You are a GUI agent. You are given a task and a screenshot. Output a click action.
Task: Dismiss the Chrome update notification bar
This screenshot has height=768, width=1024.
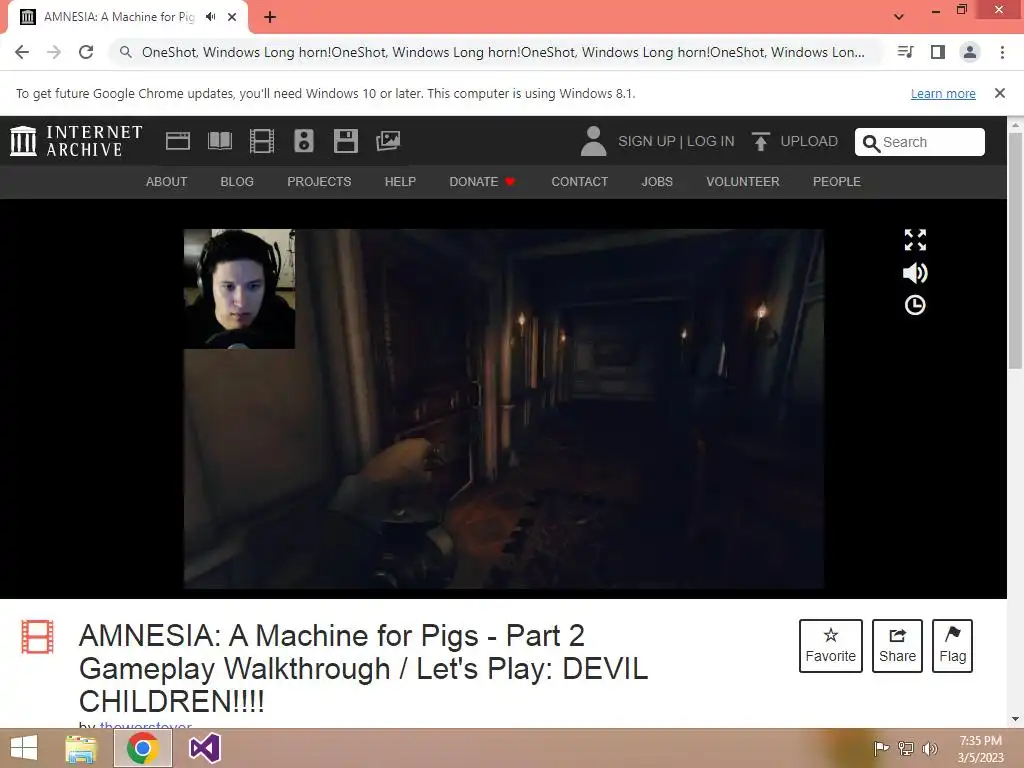[1000, 93]
